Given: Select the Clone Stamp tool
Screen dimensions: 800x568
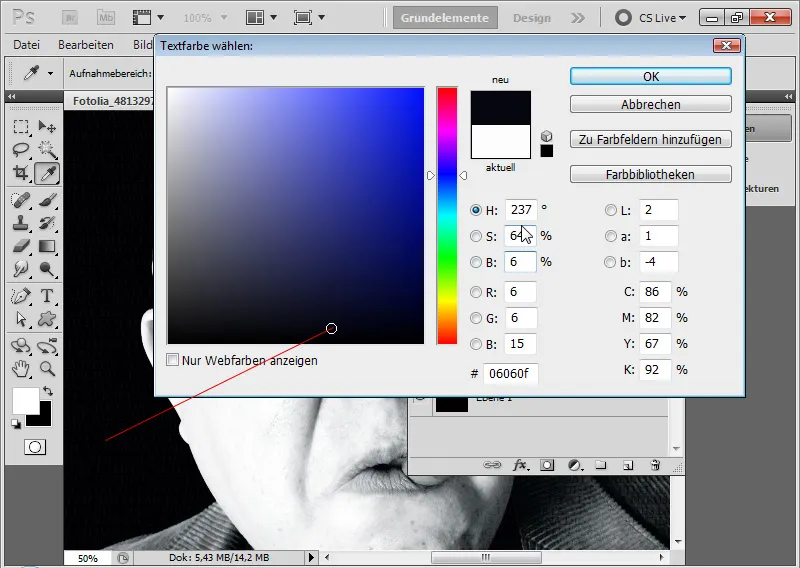Looking at the screenshot, I should pyautogui.click(x=21, y=223).
